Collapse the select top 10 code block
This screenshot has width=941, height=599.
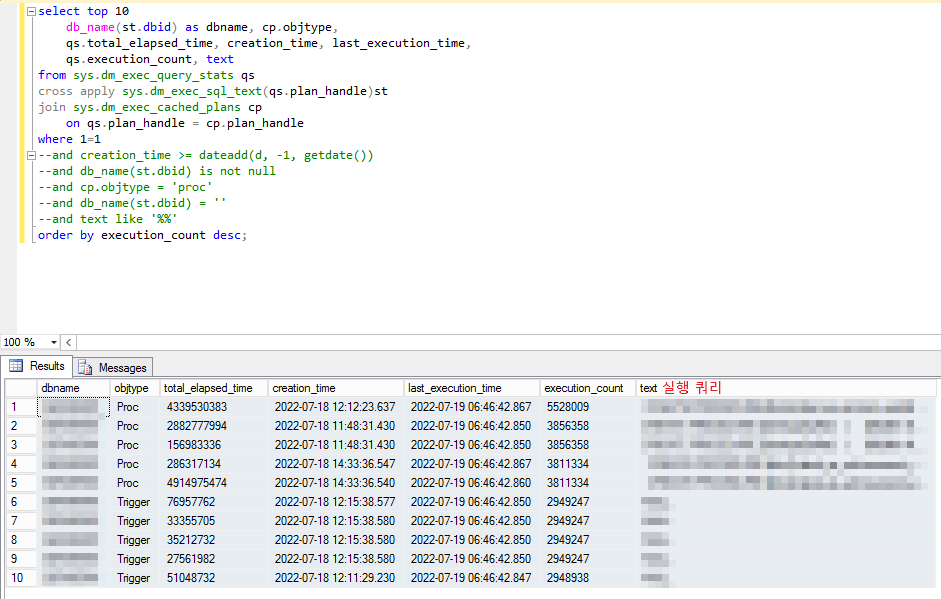pyautogui.click(x=31, y=11)
